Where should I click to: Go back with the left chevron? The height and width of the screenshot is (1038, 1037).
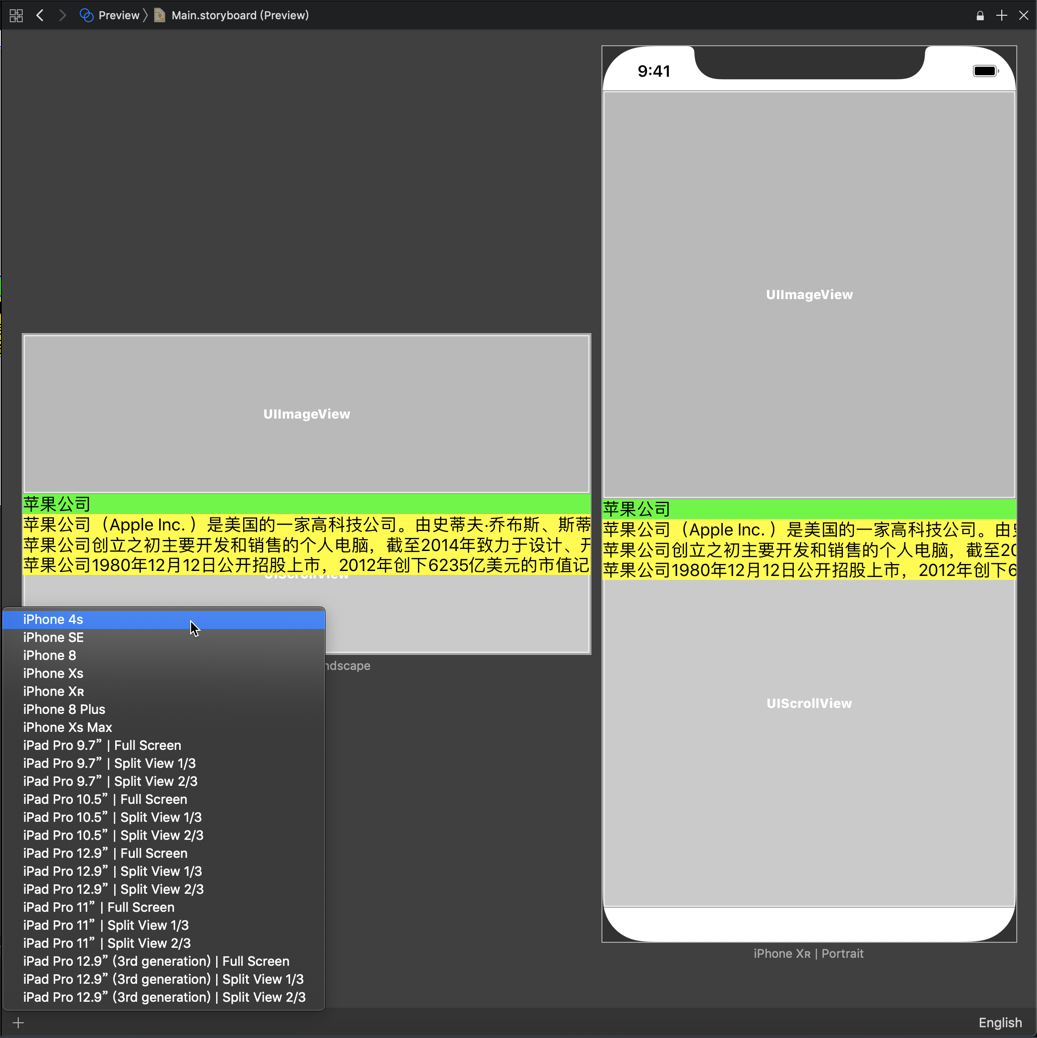tap(40, 15)
